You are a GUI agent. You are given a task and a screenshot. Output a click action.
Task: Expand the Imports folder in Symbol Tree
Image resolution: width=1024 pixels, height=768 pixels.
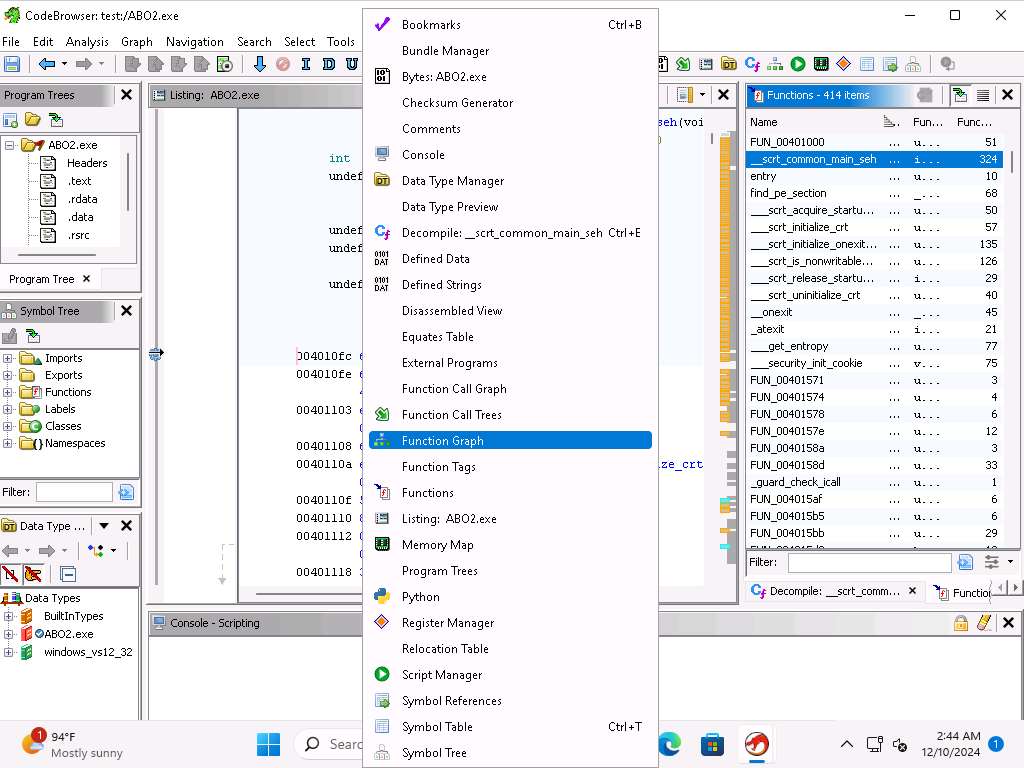[8, 358]
